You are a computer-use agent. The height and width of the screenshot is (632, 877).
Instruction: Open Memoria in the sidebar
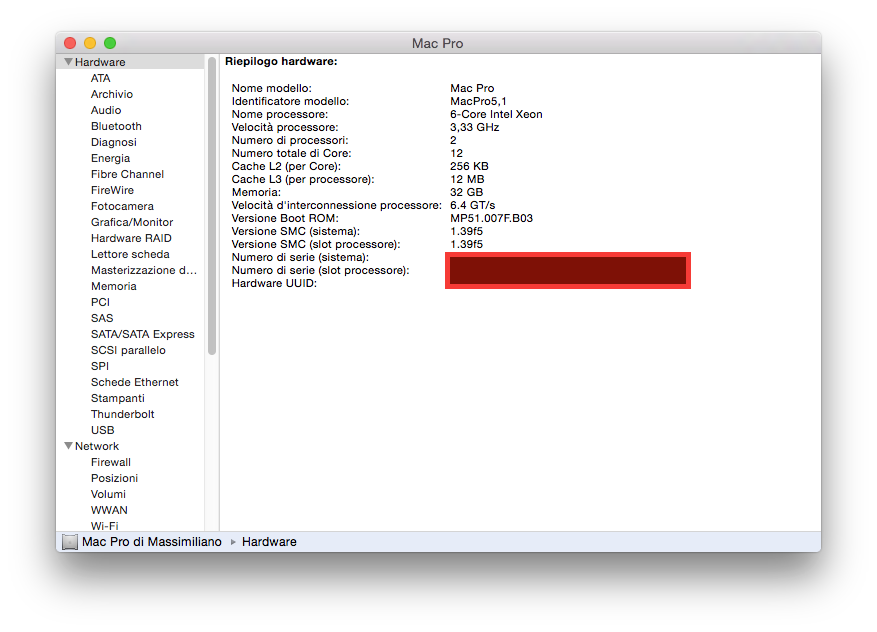pyautogui.click(x=114, y=286)
